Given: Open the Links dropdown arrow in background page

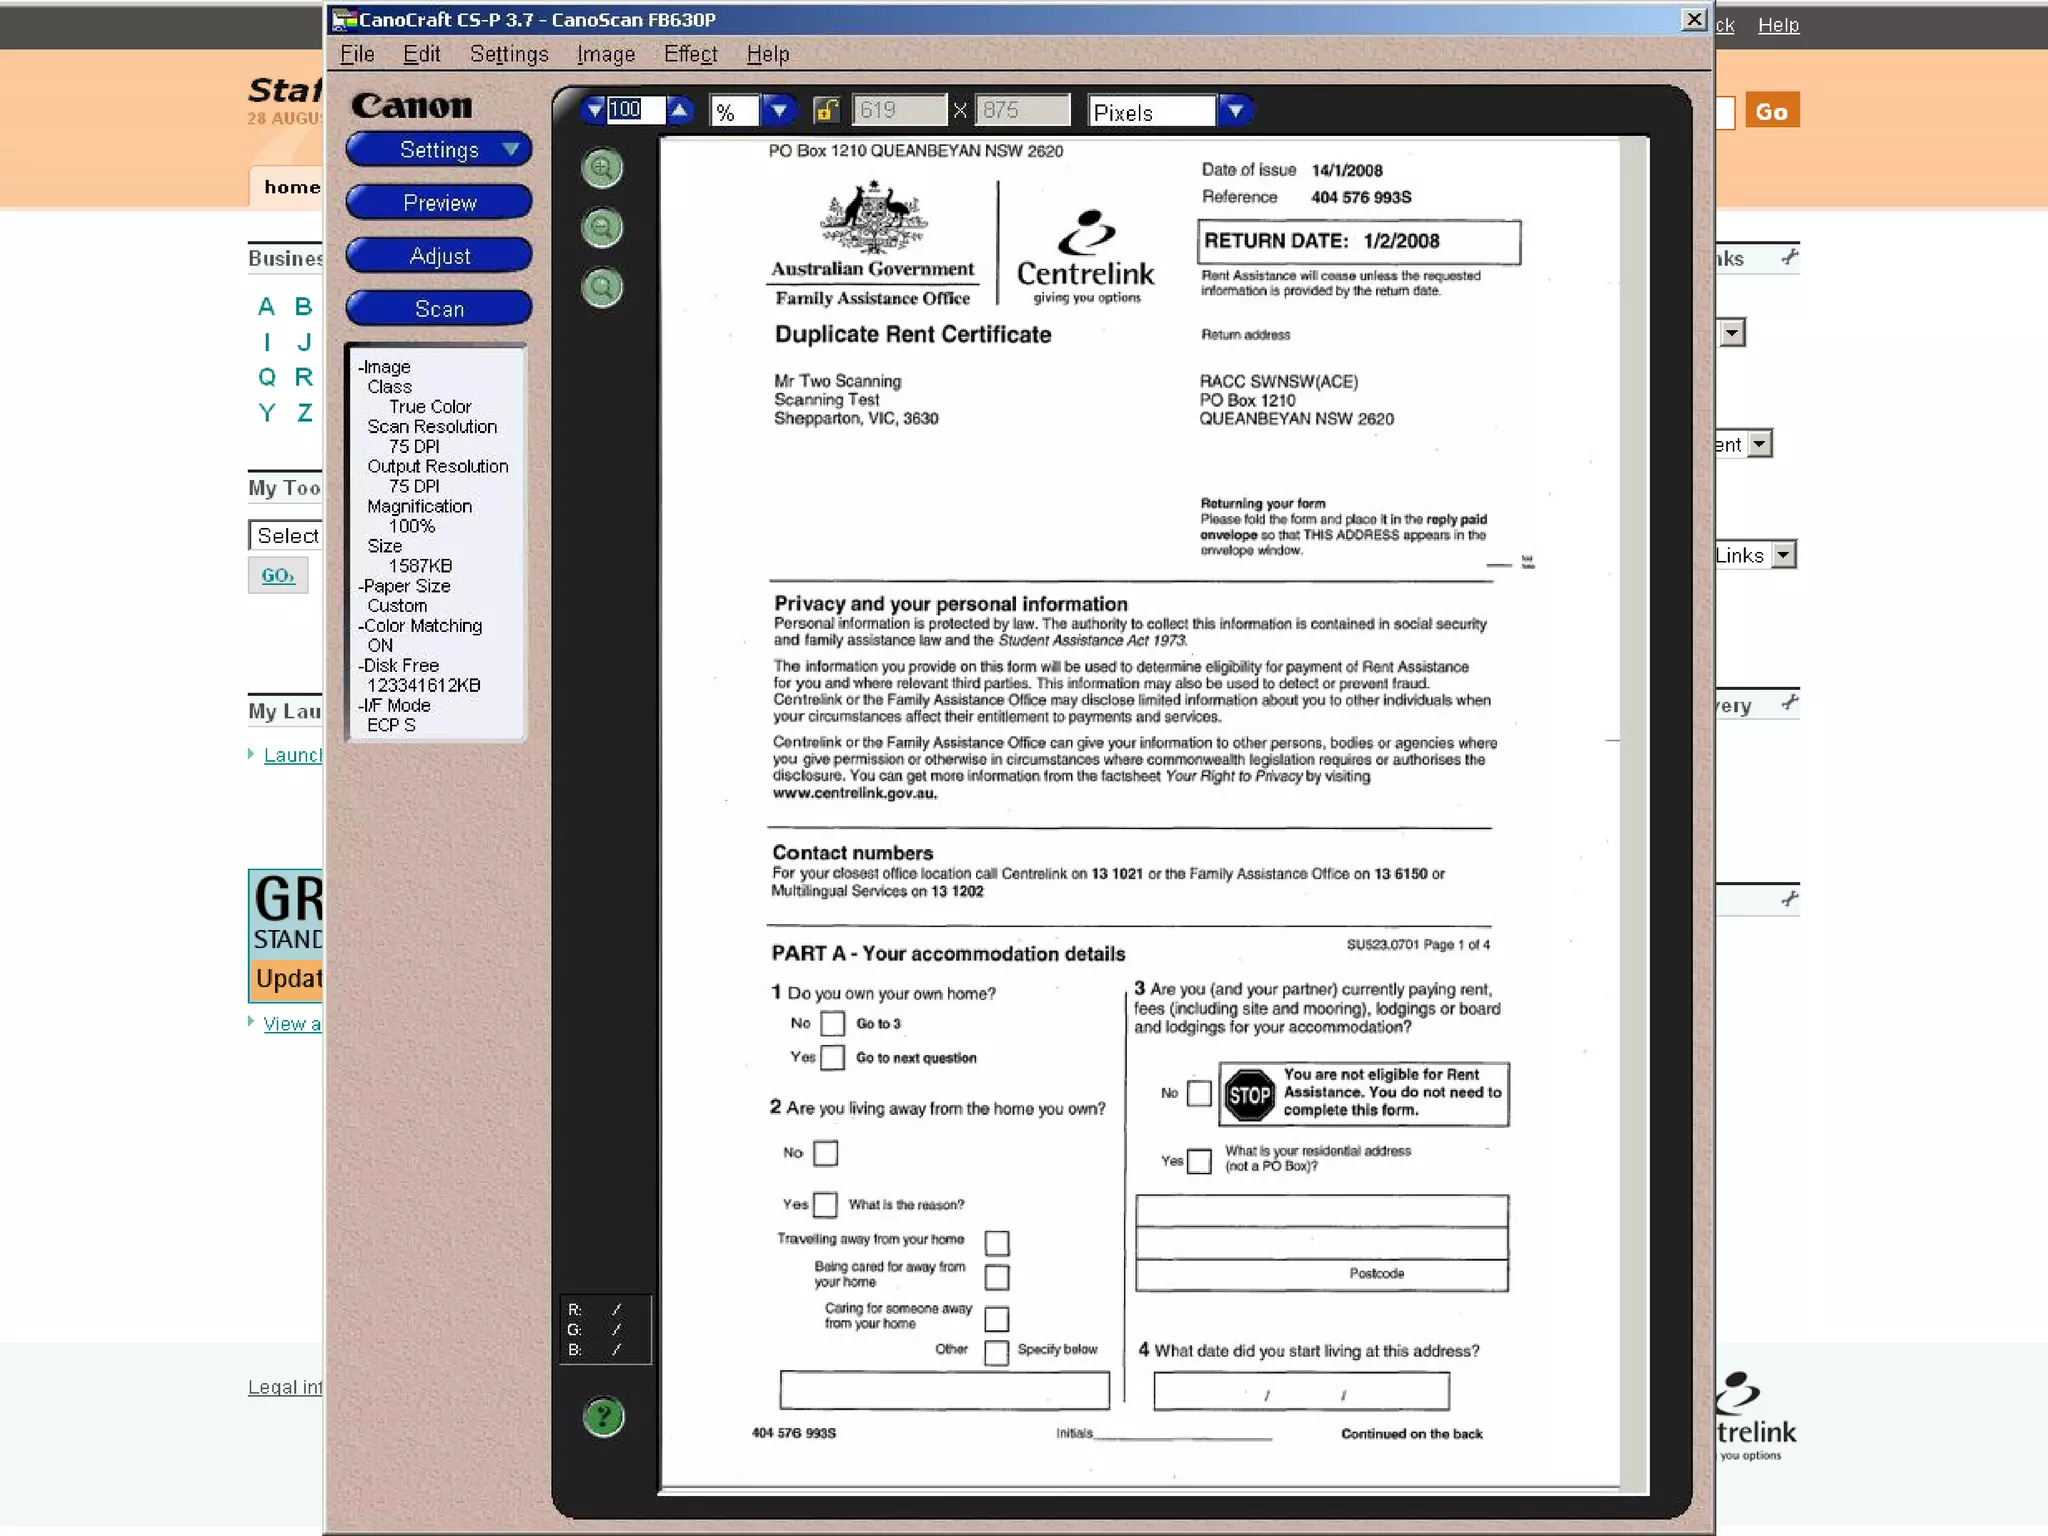Looking at the screenshot, I should (1784, 555).
